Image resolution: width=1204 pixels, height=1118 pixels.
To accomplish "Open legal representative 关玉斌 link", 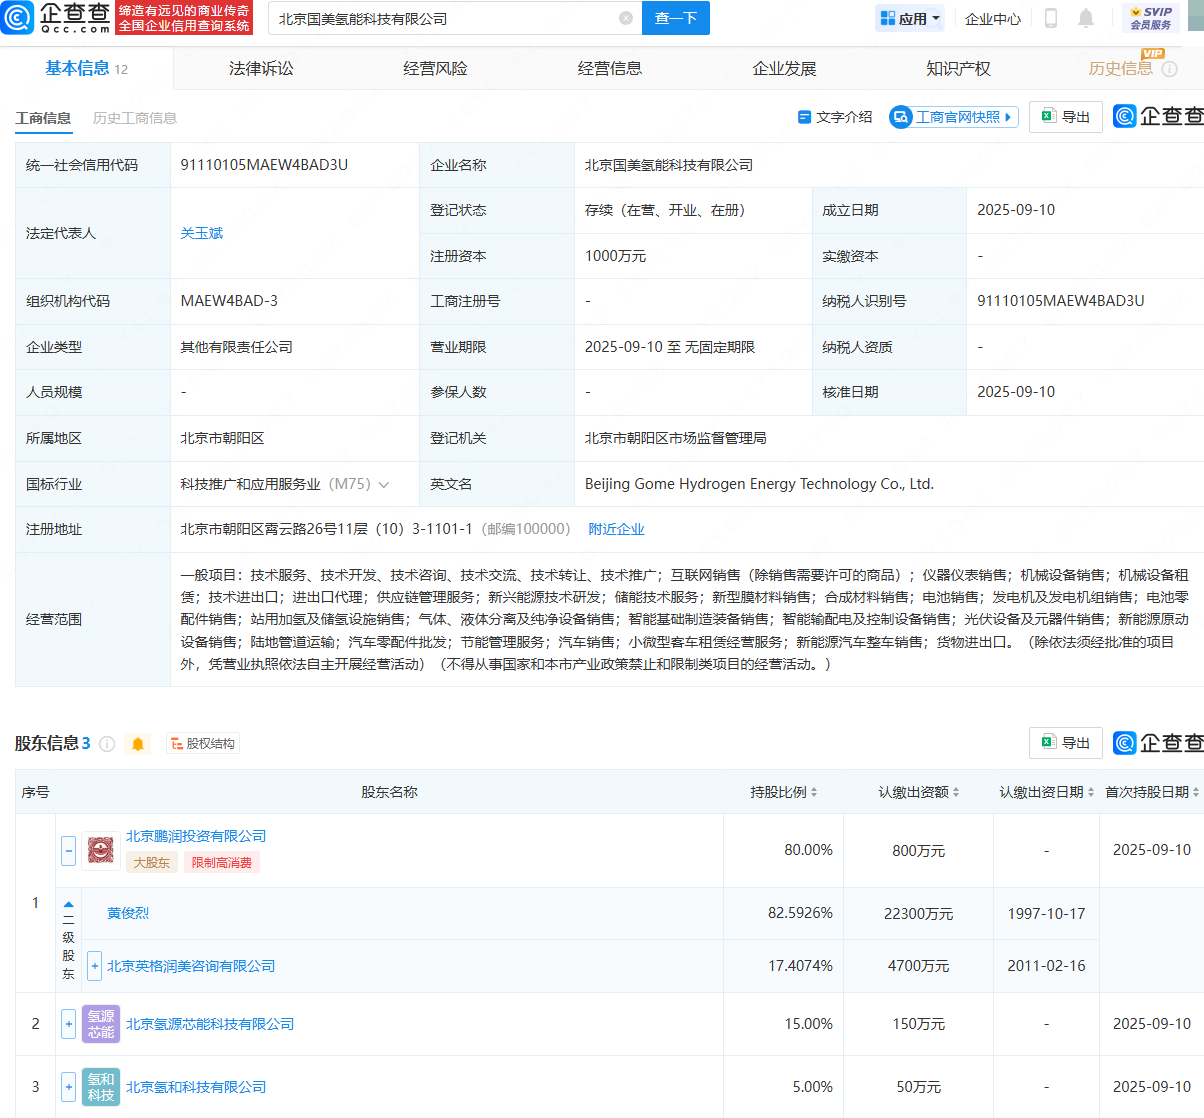I will pyautogui.click(x=201, y=233).
